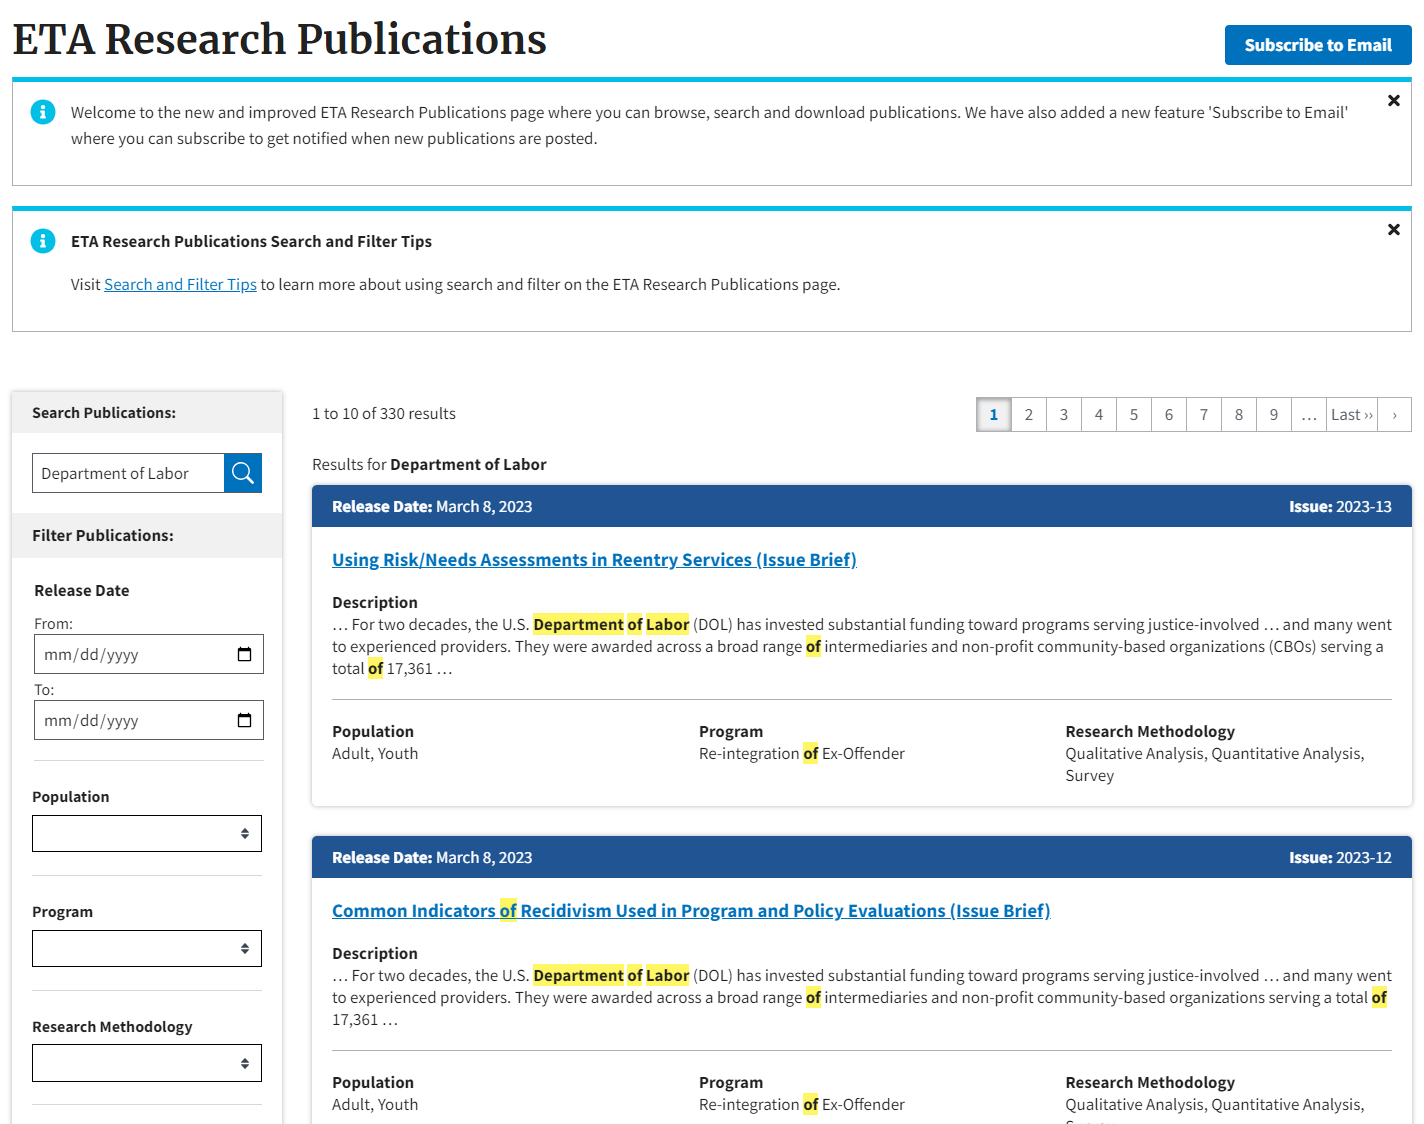1424x1124 pixels.
Task: Click the info icon in welcome banner
Action: pyautogui.click(x=43, y=112)
